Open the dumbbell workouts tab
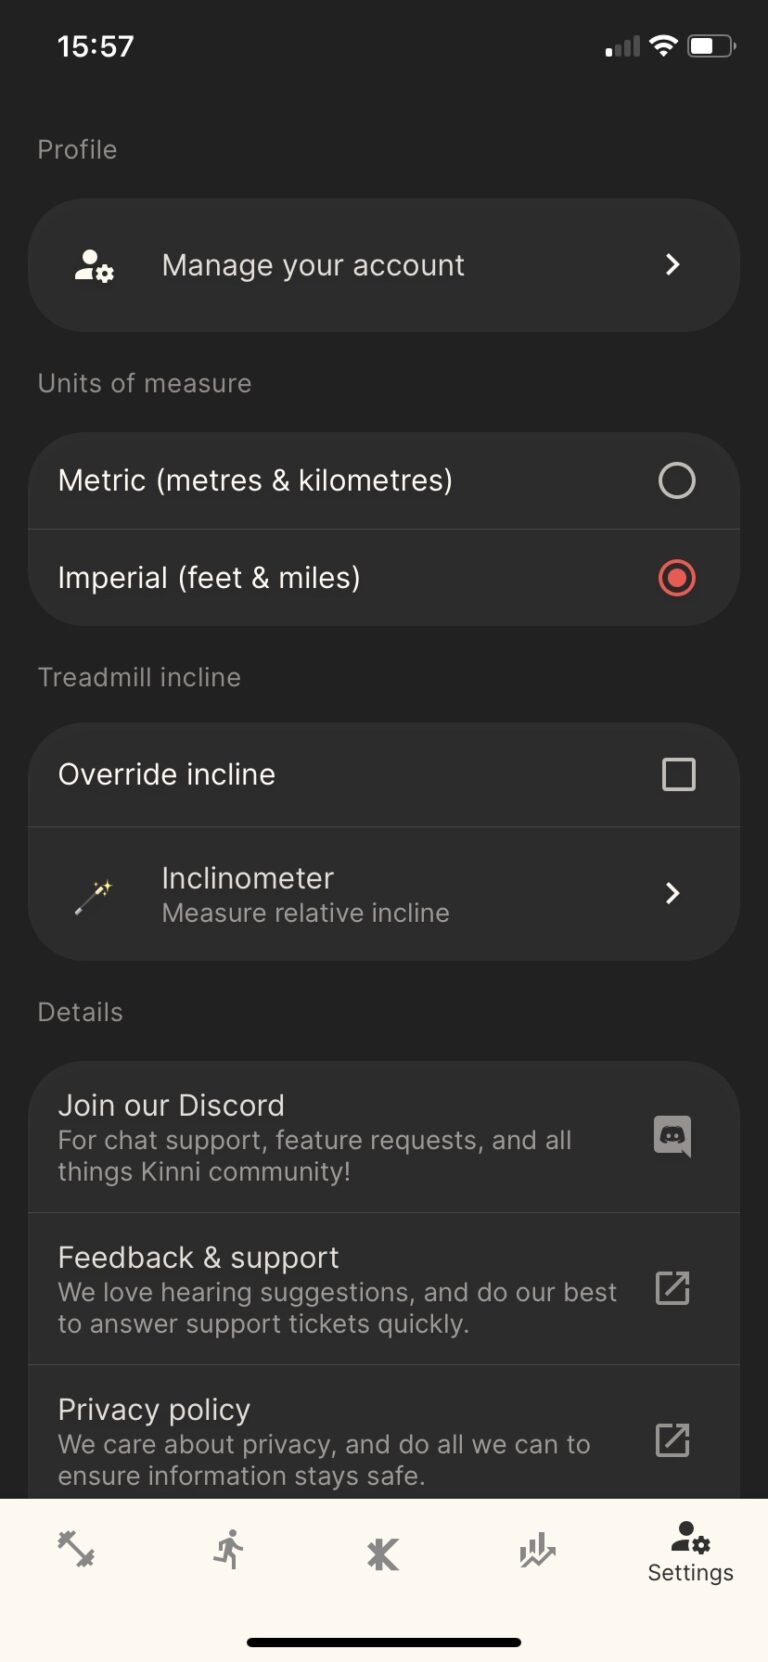768x1662 pixels. pyautogui.click(x=76, y=1549)
